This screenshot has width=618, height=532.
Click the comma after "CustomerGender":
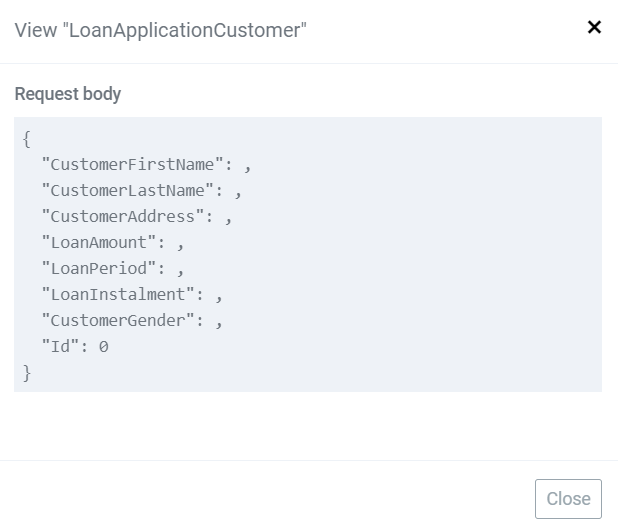(x=219, y=325)
